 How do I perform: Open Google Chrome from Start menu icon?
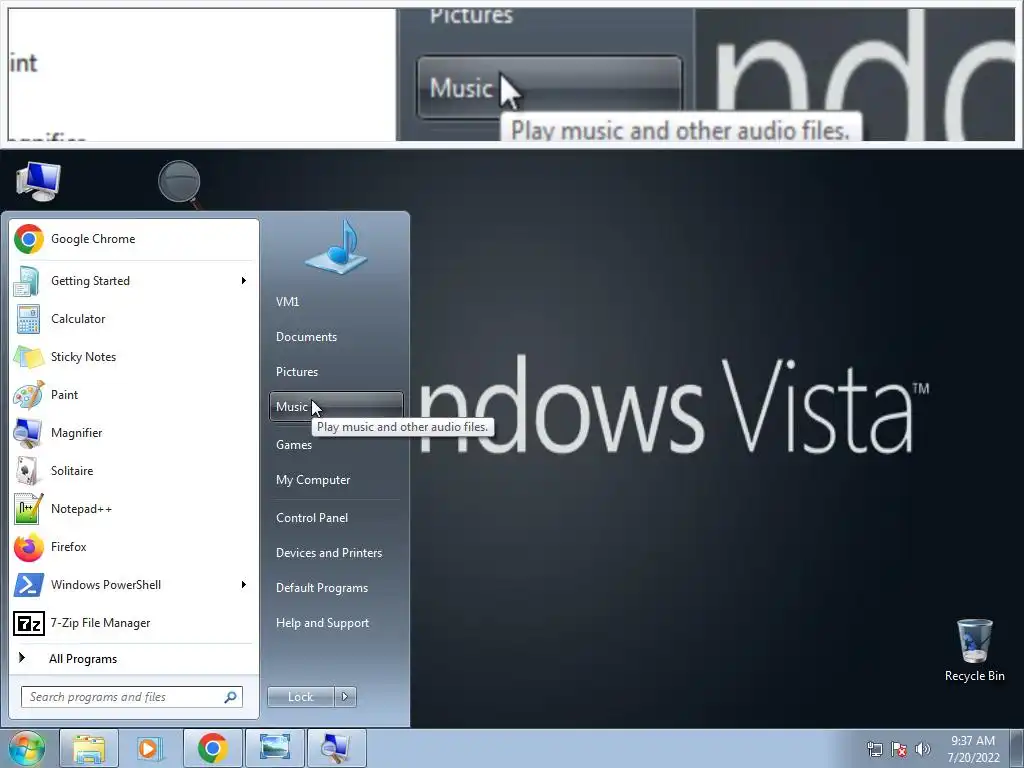pos(29,239)
